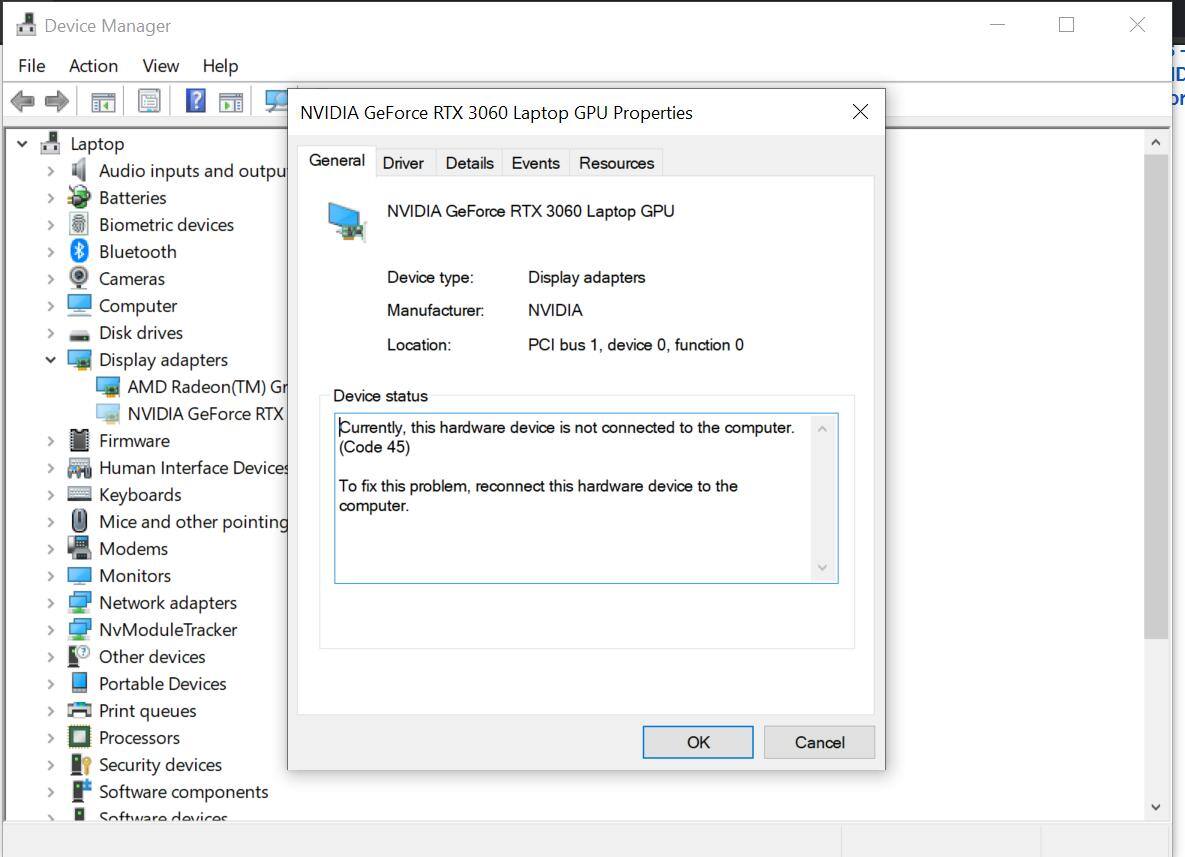Collapse the Laptop root node
The height and width of the screenshot is (857, 1185).
click(22, 144)
